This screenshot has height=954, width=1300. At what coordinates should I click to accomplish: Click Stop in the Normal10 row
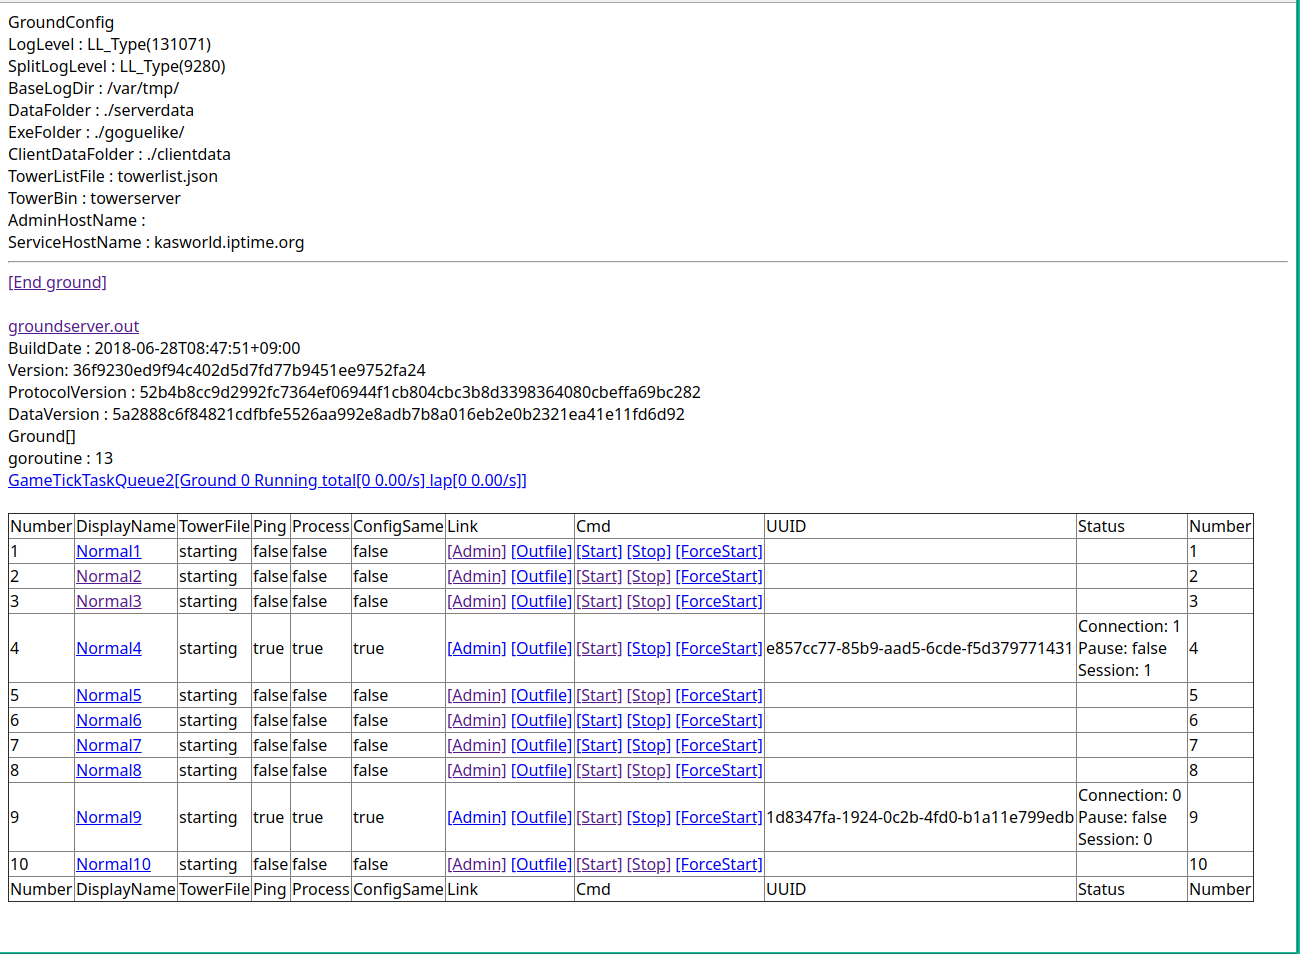tap(649, 864)
